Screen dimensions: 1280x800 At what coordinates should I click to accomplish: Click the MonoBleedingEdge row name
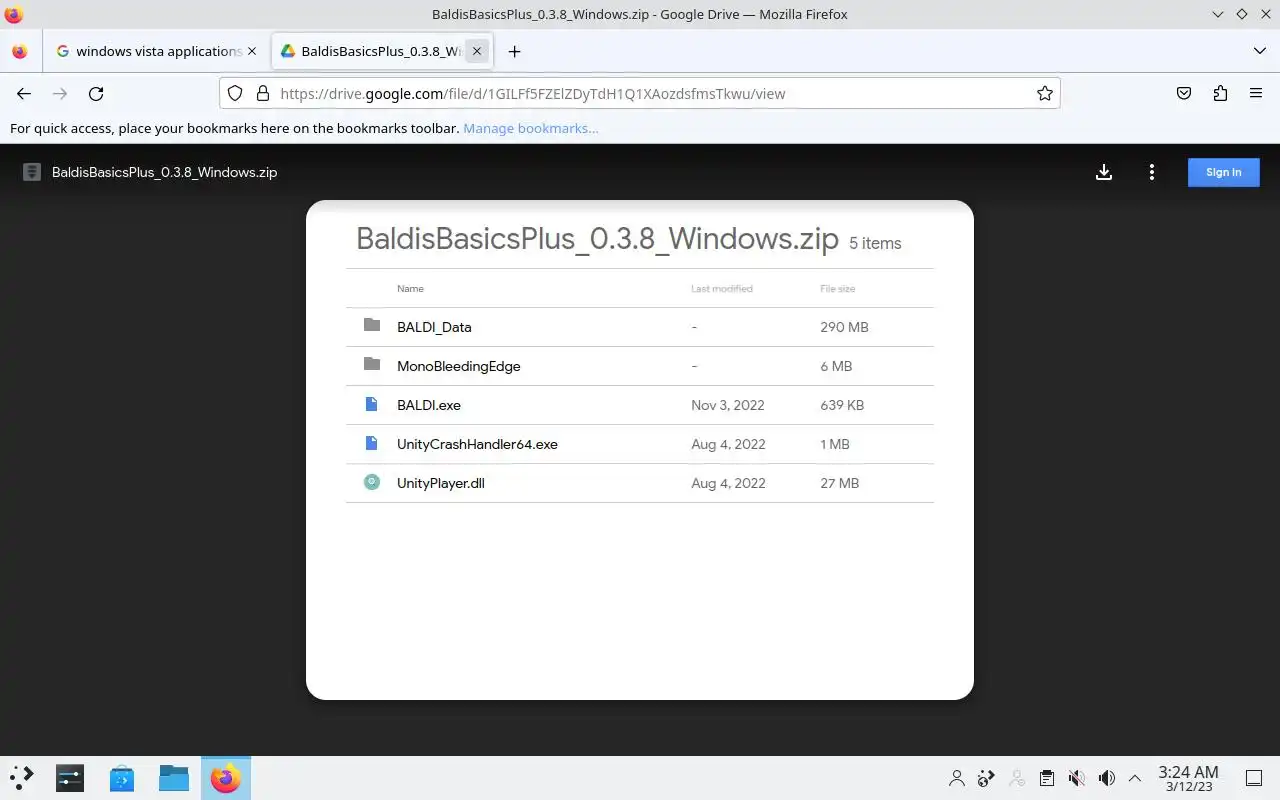[x=459, y=366]
